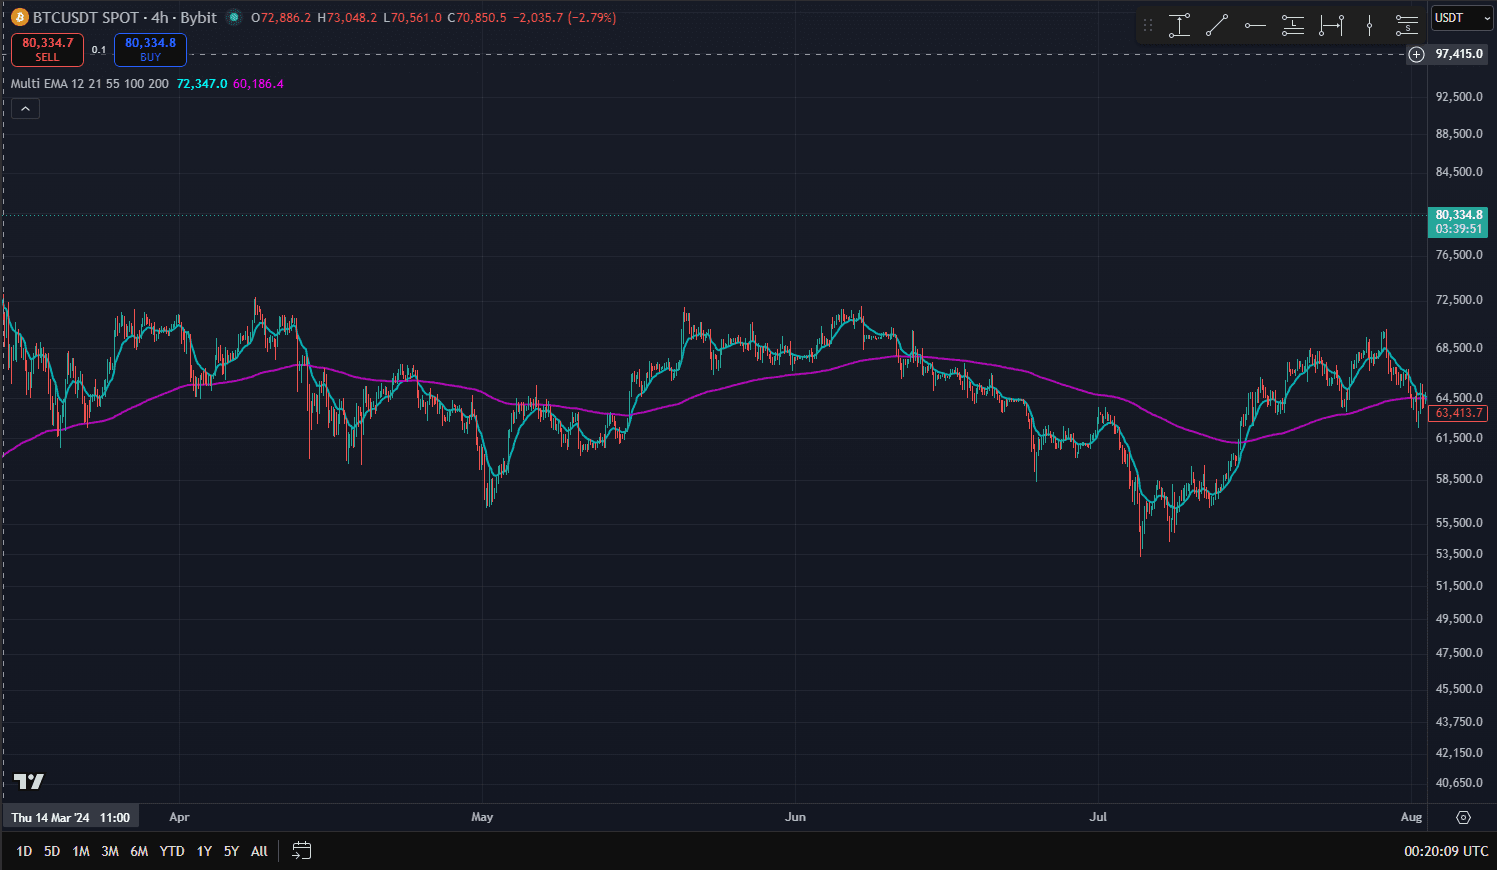Click the current price label 80,334.8
The height and width of the screenshot is (870, 1497).
pyautogui.click(x=1459, y=222)
